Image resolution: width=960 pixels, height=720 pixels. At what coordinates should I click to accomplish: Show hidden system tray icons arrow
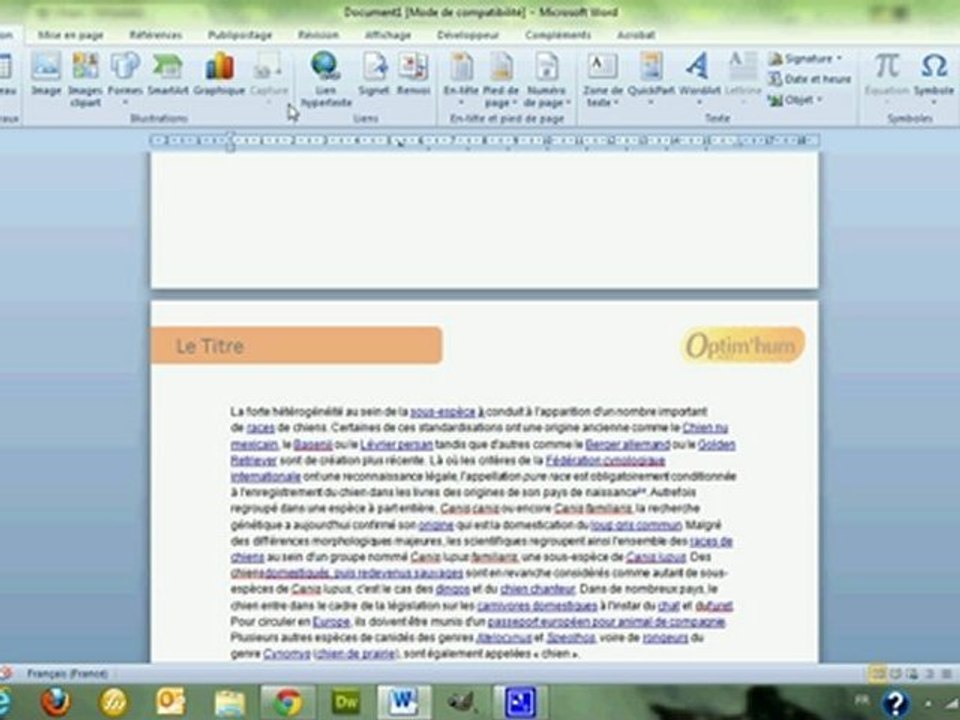[x=930, y=703]
